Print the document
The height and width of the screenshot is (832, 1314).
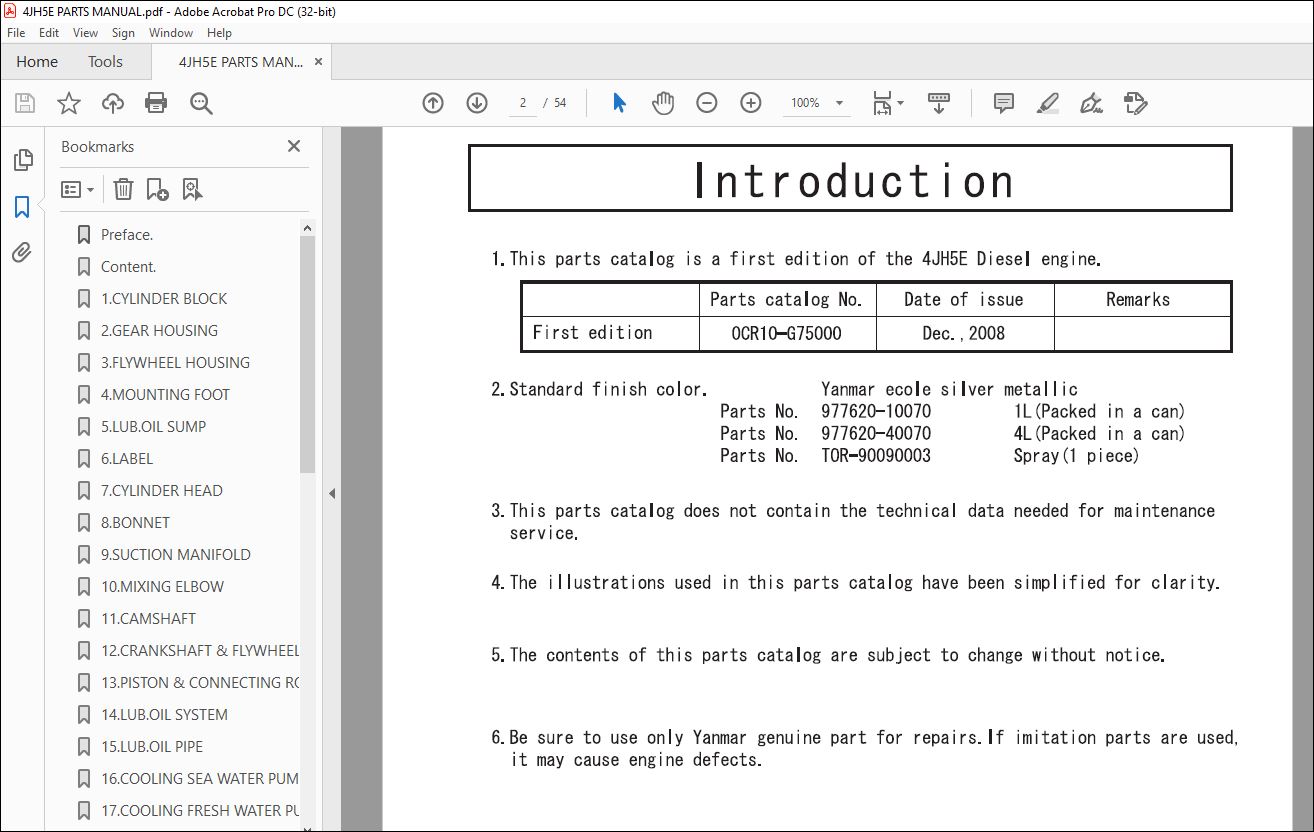pos(156,103)
